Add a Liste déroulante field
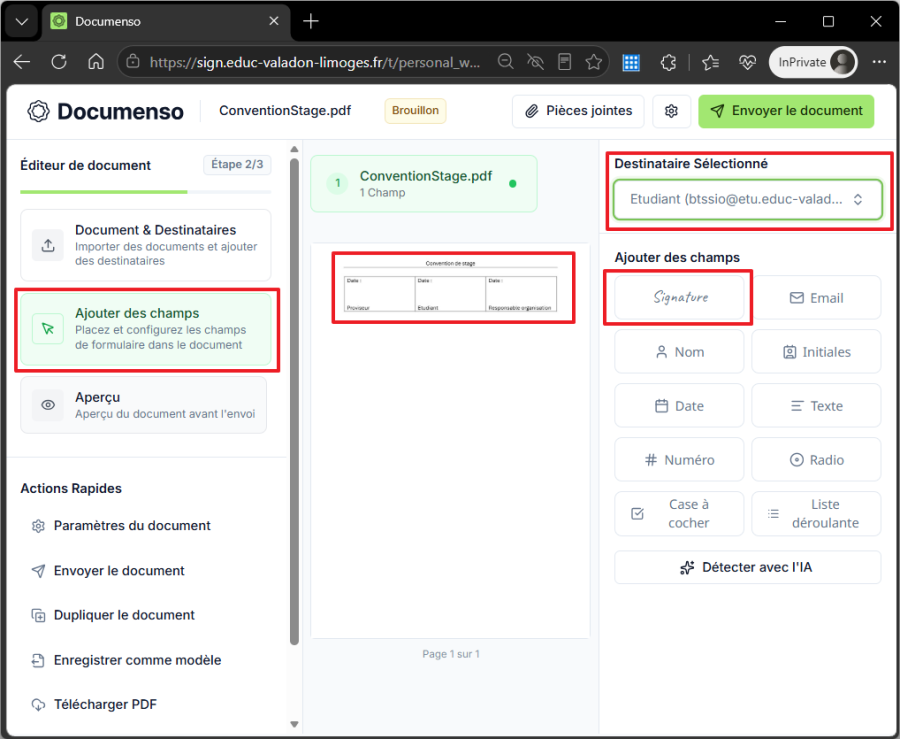Image resolution: width=900 pixels, height=739 pixels. pos(816,513)
